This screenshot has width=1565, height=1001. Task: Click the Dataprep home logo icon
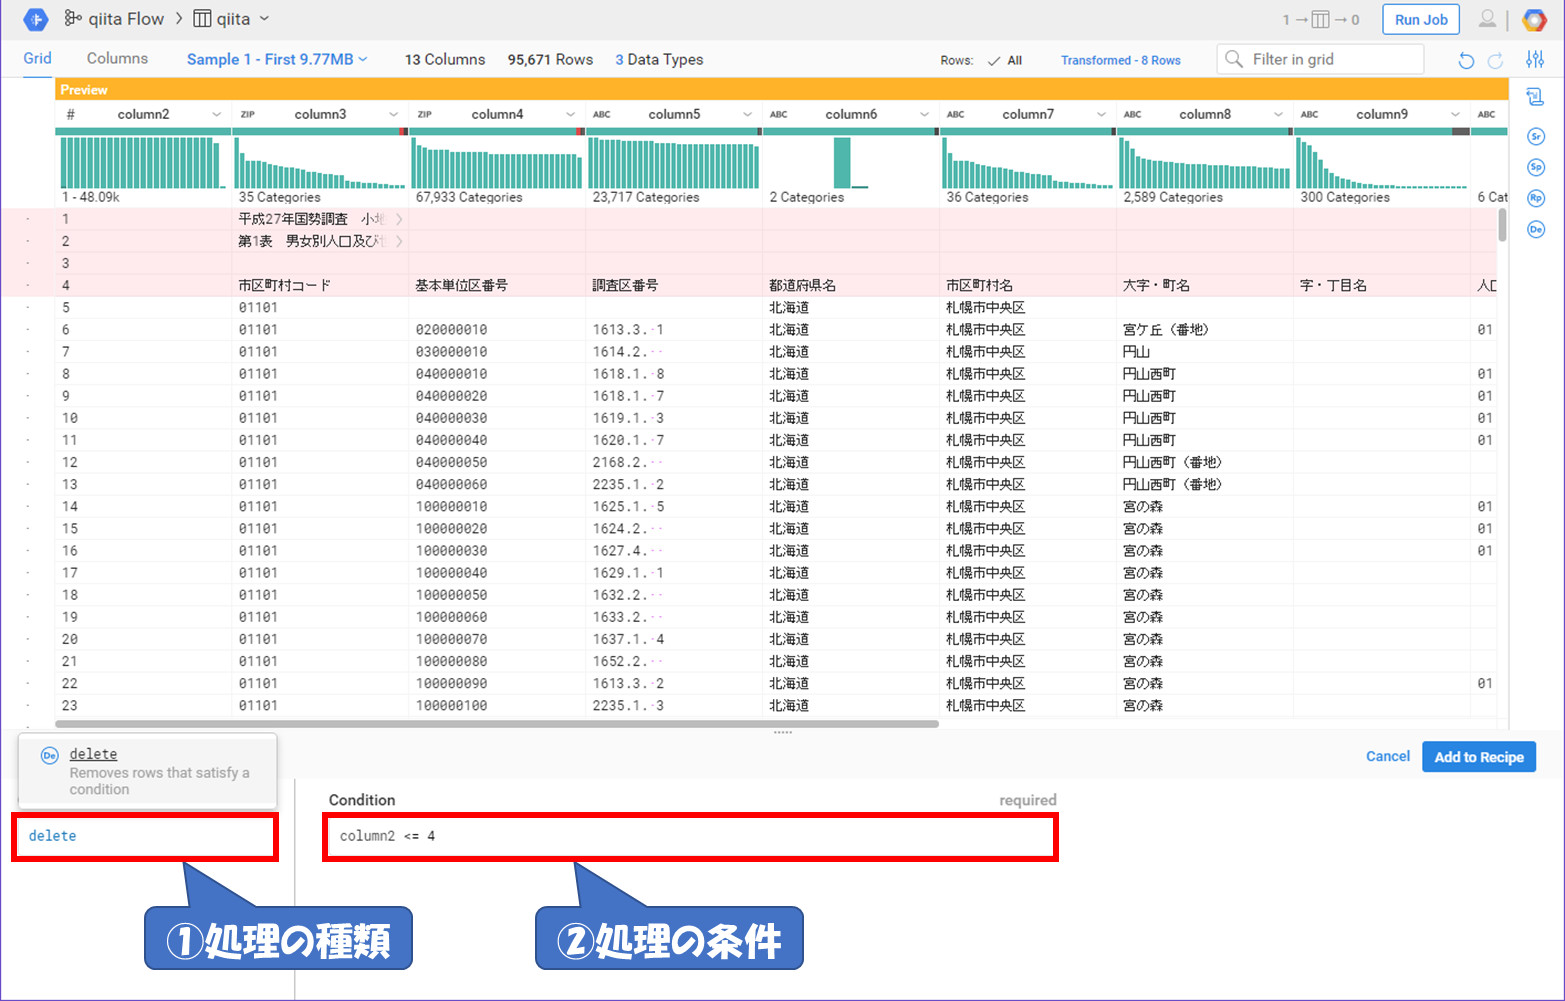35,19
